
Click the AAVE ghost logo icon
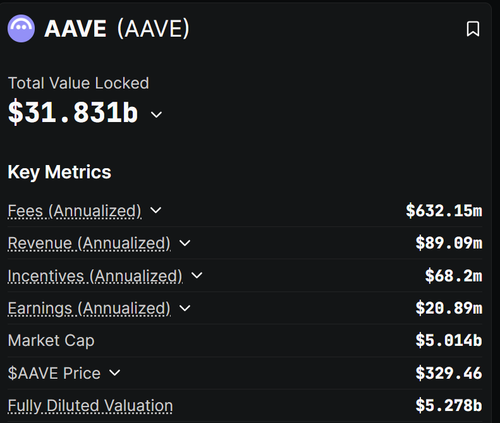pos(21,28)
